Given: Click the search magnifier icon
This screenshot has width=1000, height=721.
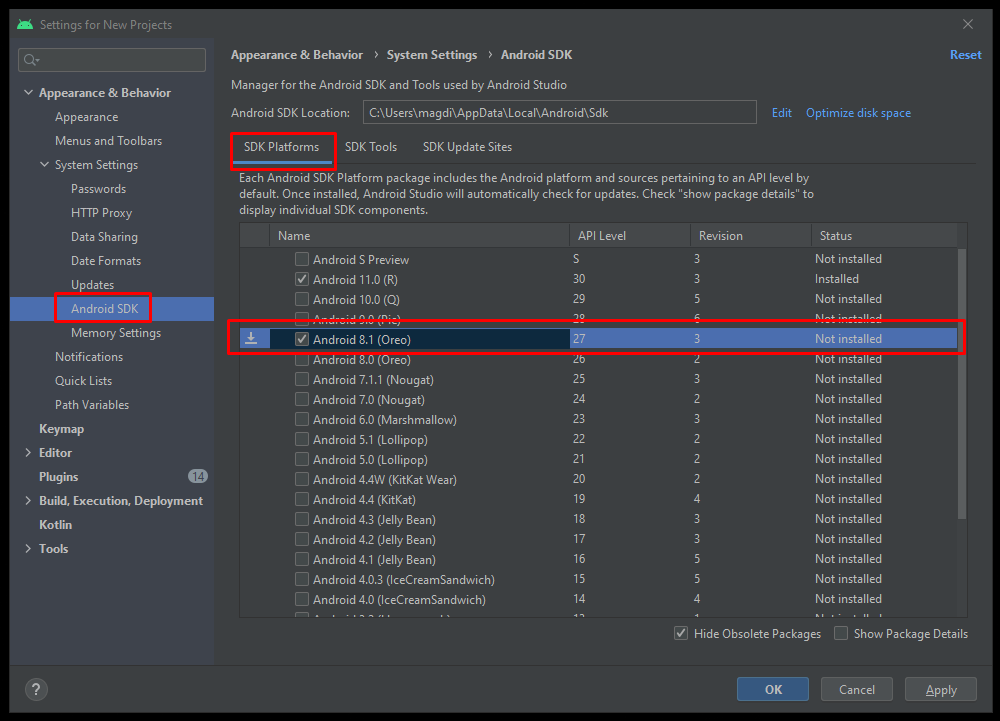Looking at the screenshot, I should point(30,60).
